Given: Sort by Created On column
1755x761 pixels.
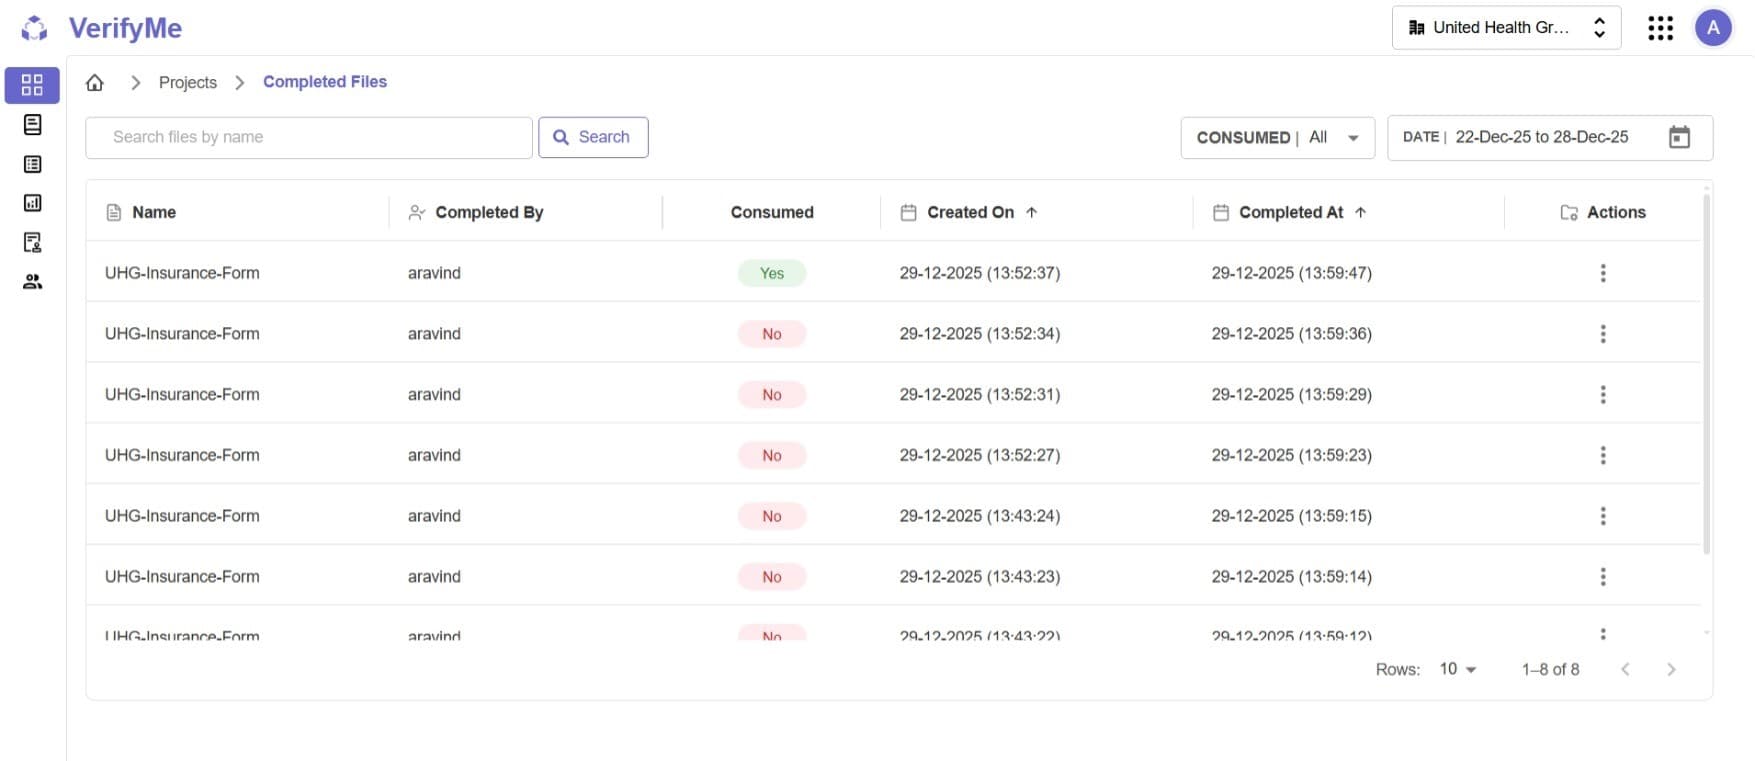Looking at the screenshot, I should (970, 212).
